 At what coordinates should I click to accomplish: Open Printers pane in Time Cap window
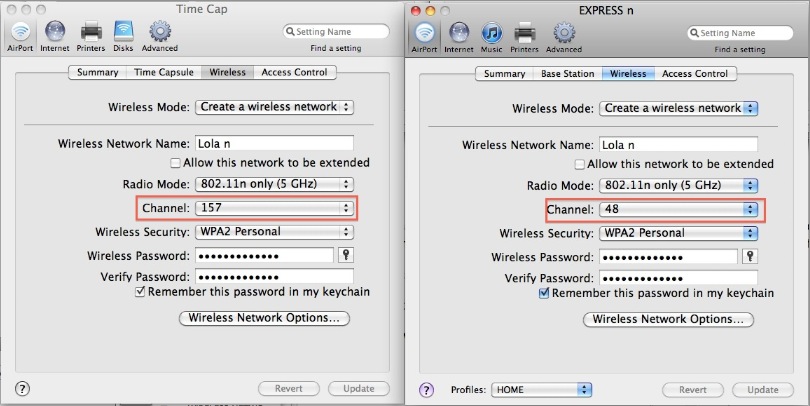click(x=91, y=36)
